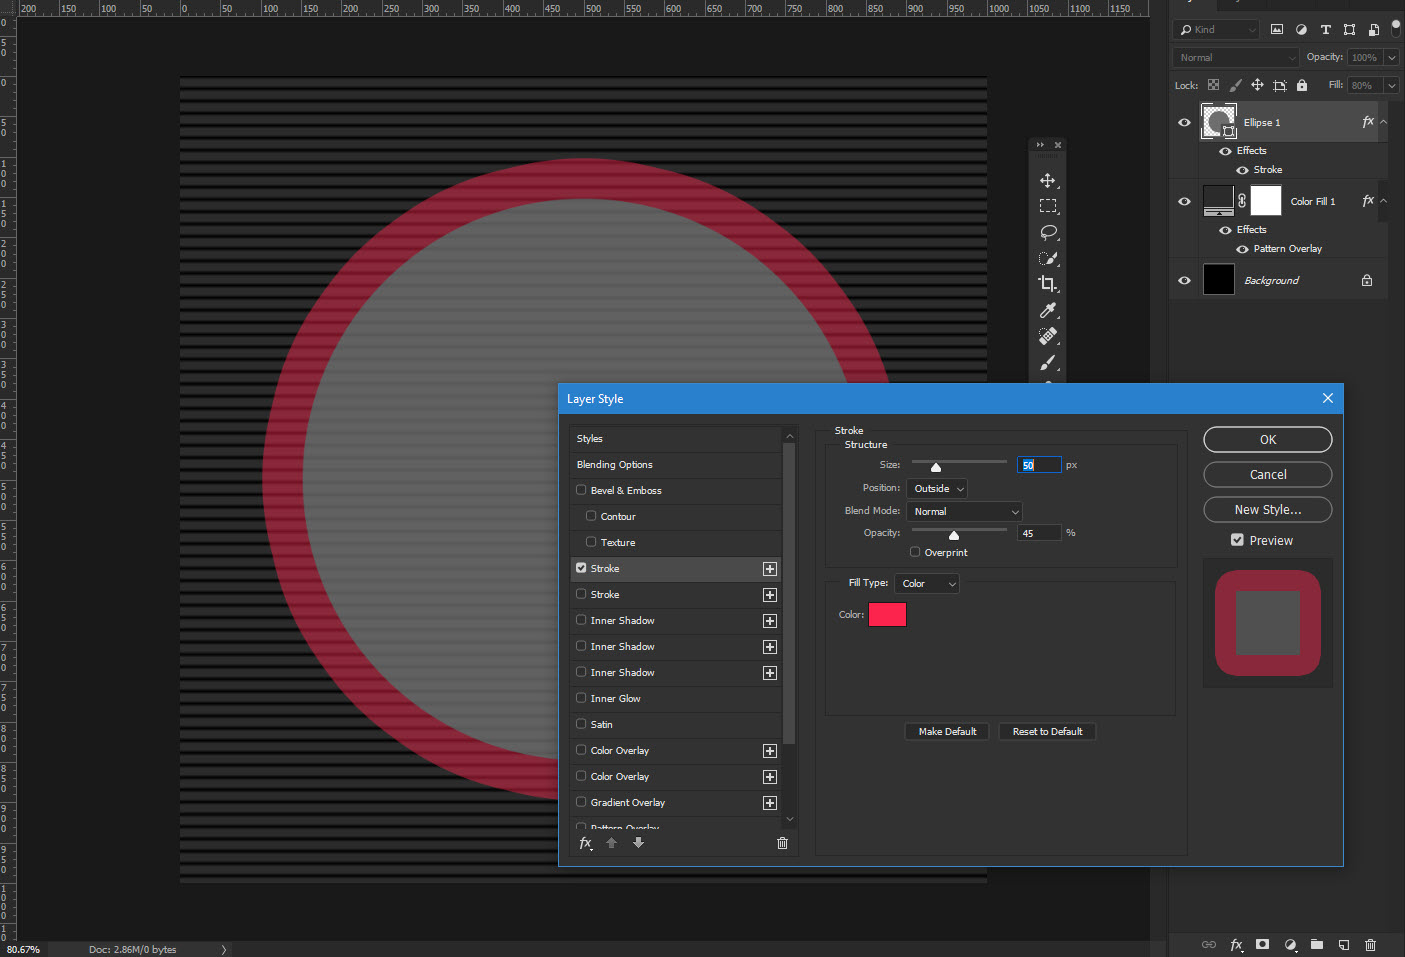This screenshot has width=1405, height=957.
Task: Hide the Ellipse 1 layer
Action: pyautogui.click(x=1183, y=121)
